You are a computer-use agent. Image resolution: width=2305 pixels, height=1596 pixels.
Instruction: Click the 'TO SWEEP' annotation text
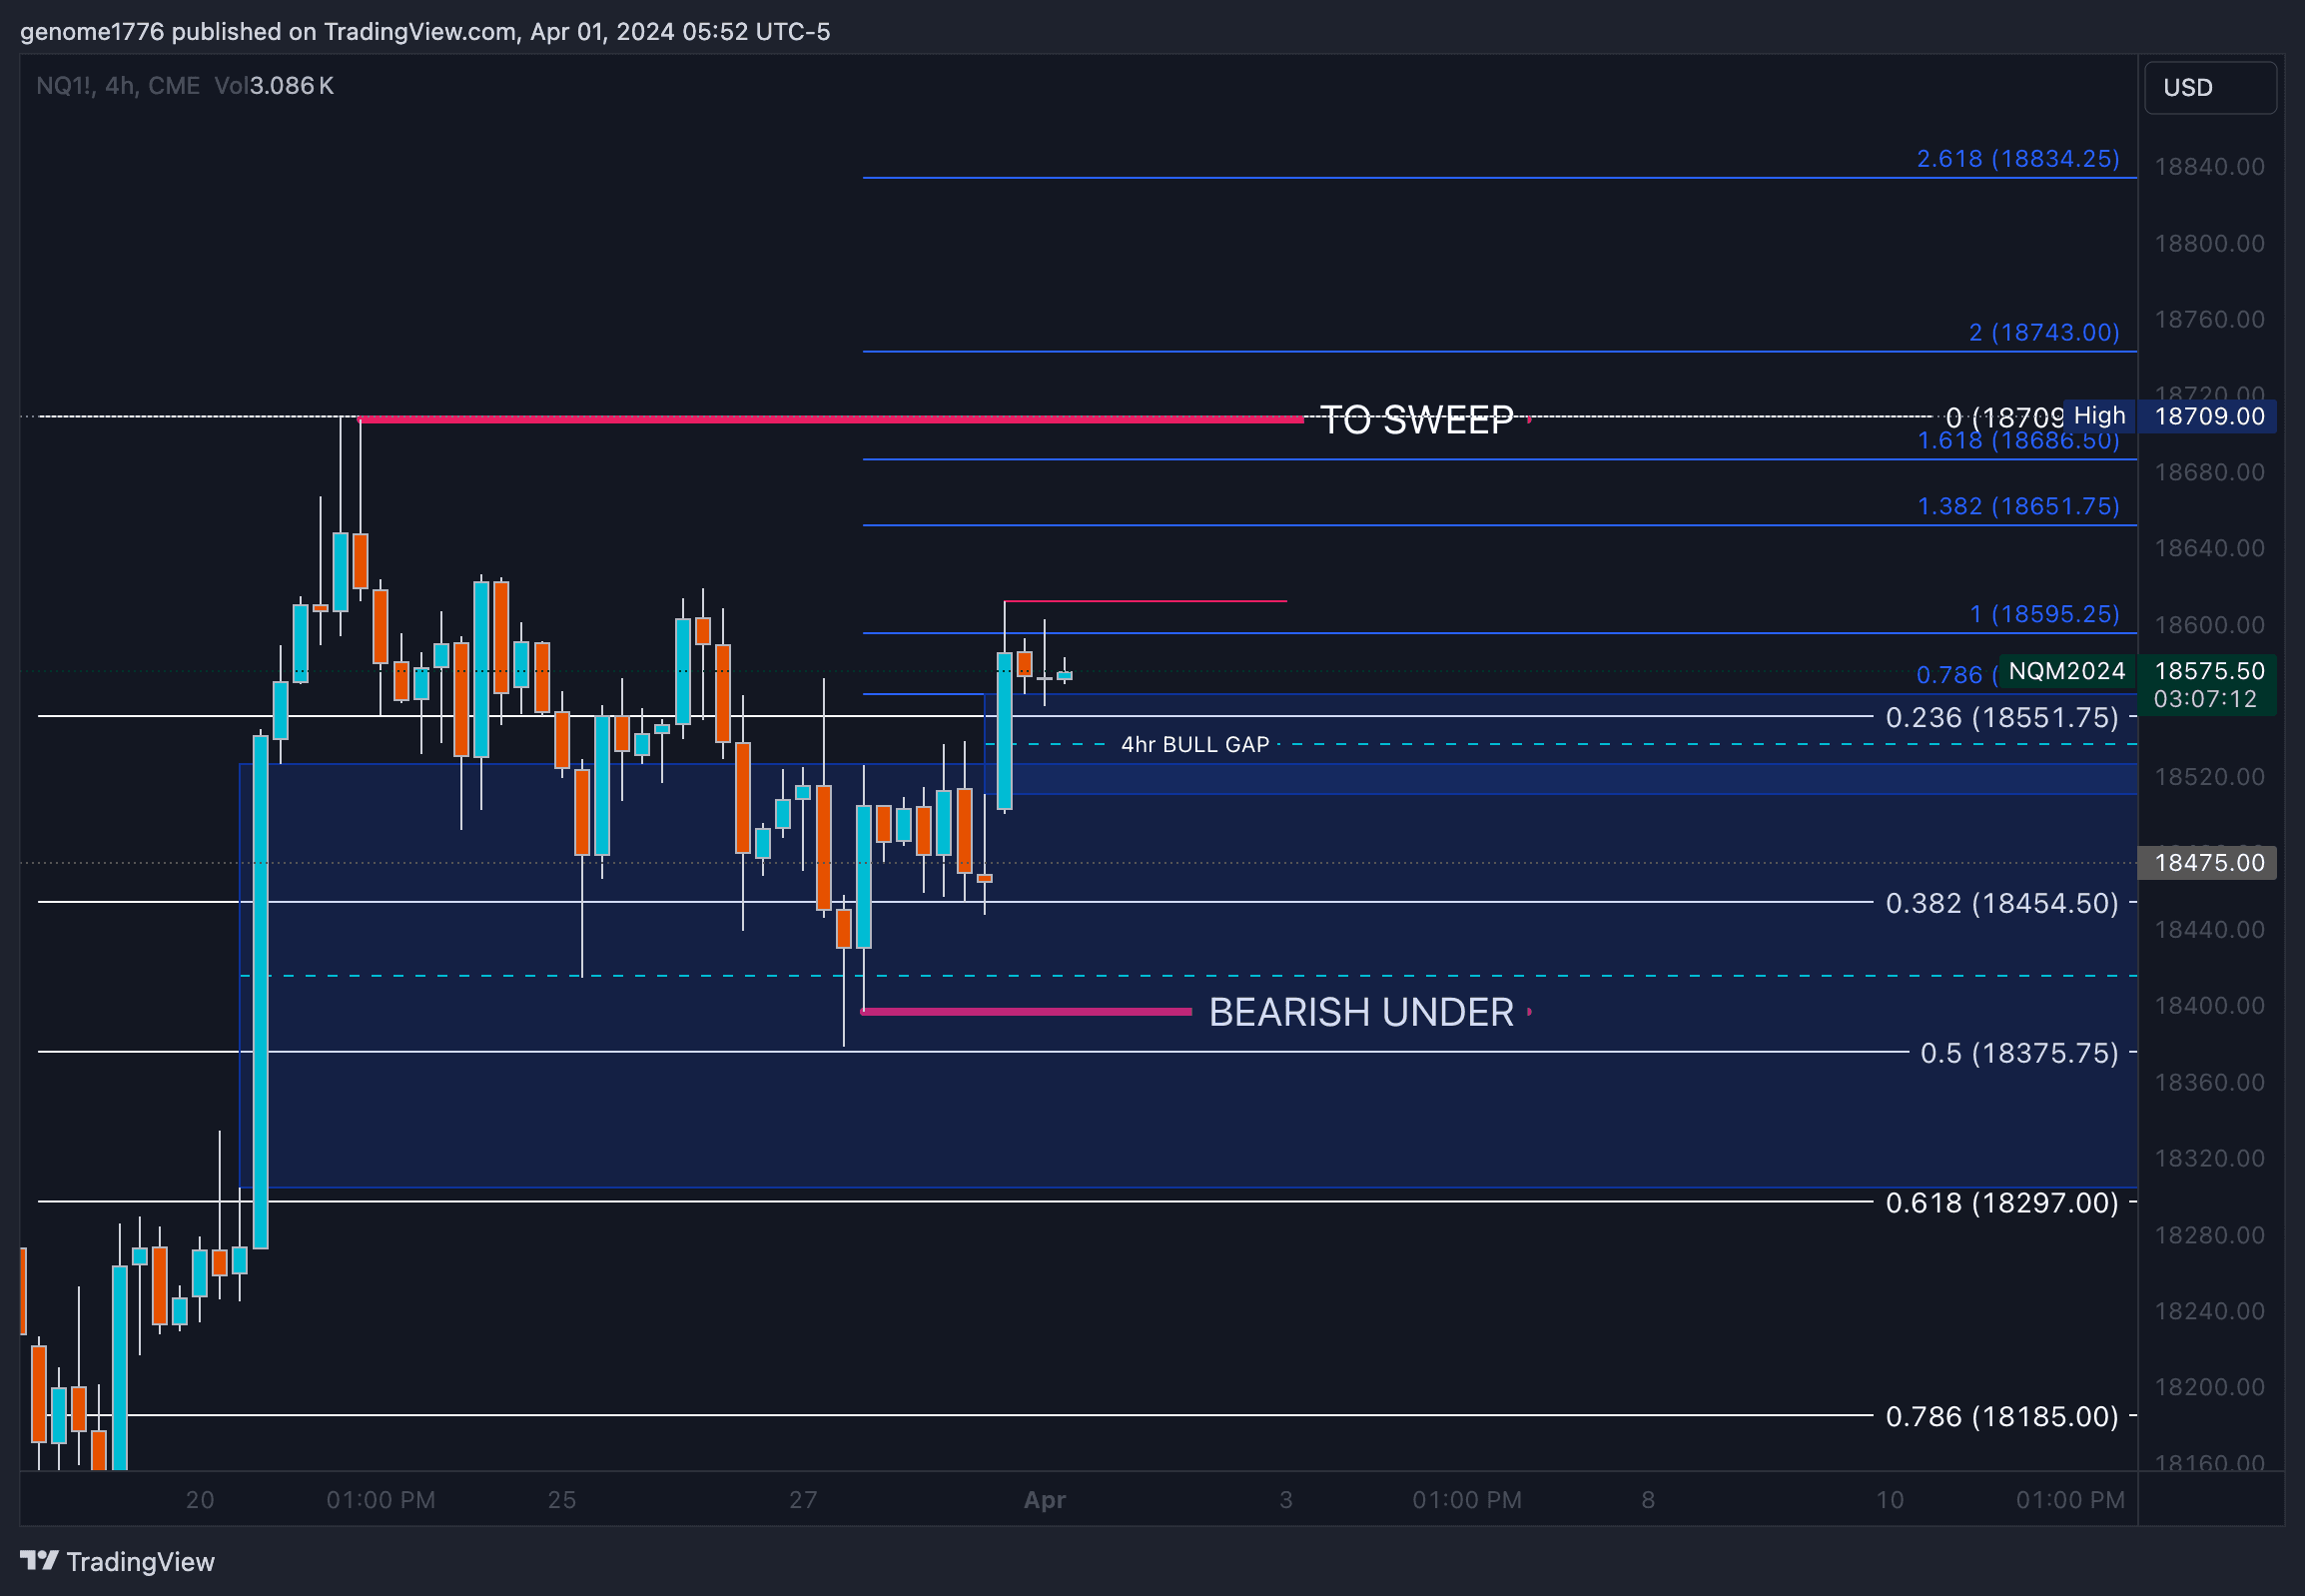pyautogui.click(x=1416, y=420)
